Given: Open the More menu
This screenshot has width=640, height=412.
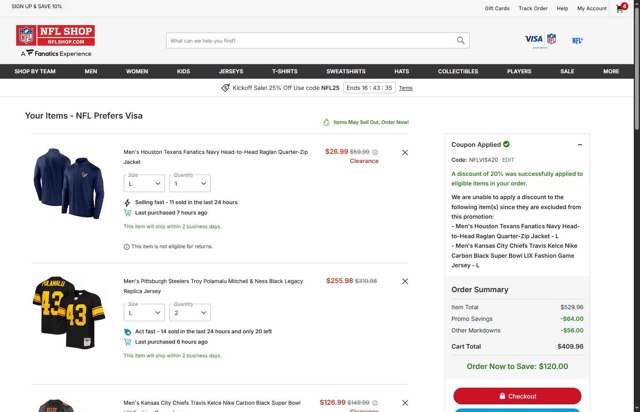Looking at the screenshot, I should click(x=611, y=71).
